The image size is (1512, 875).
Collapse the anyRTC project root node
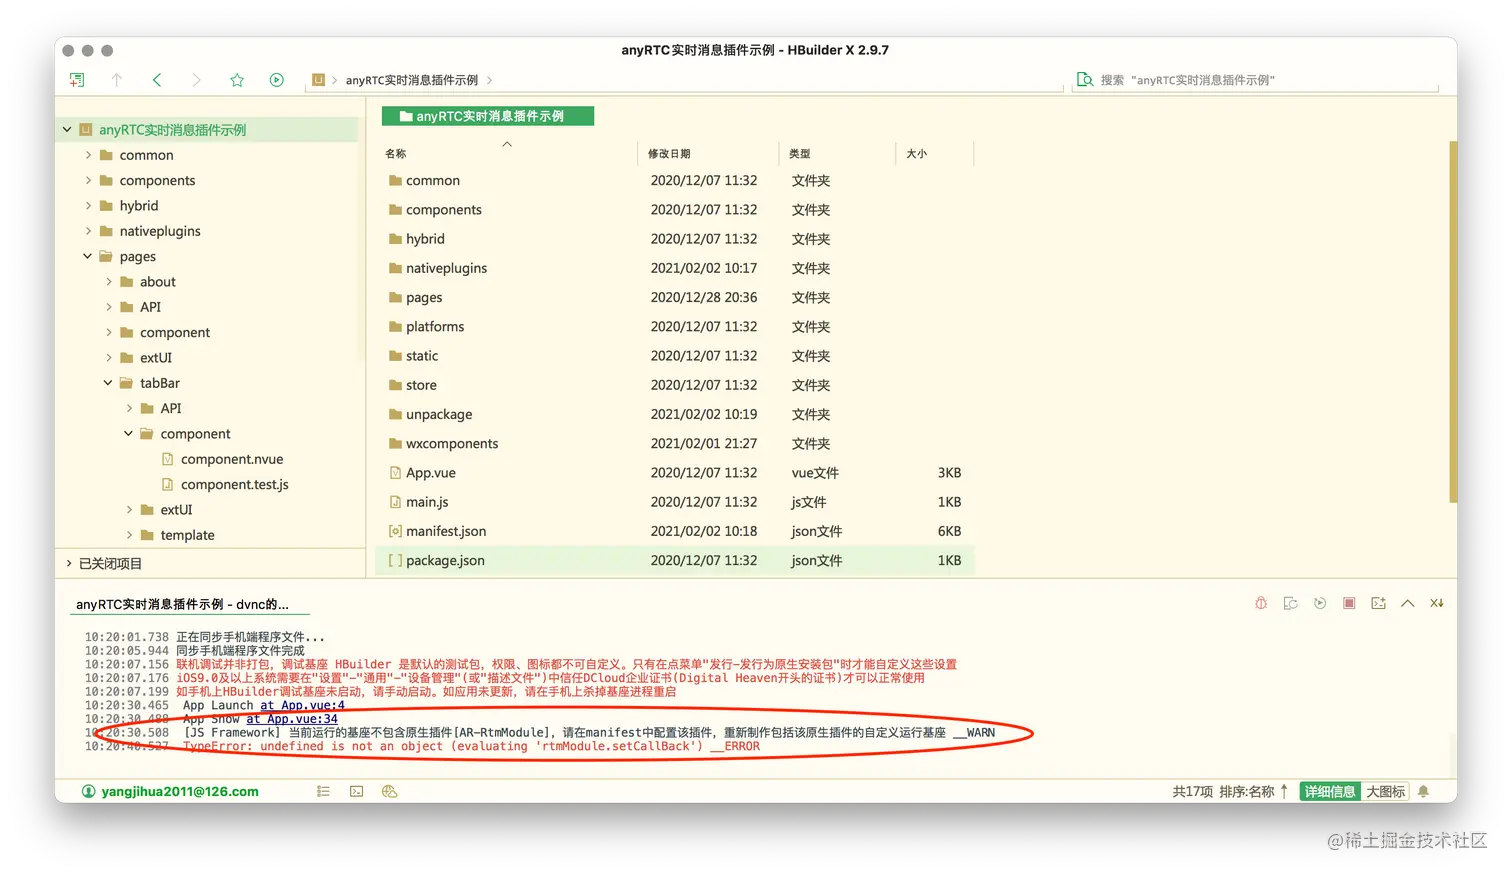point(67,129)
